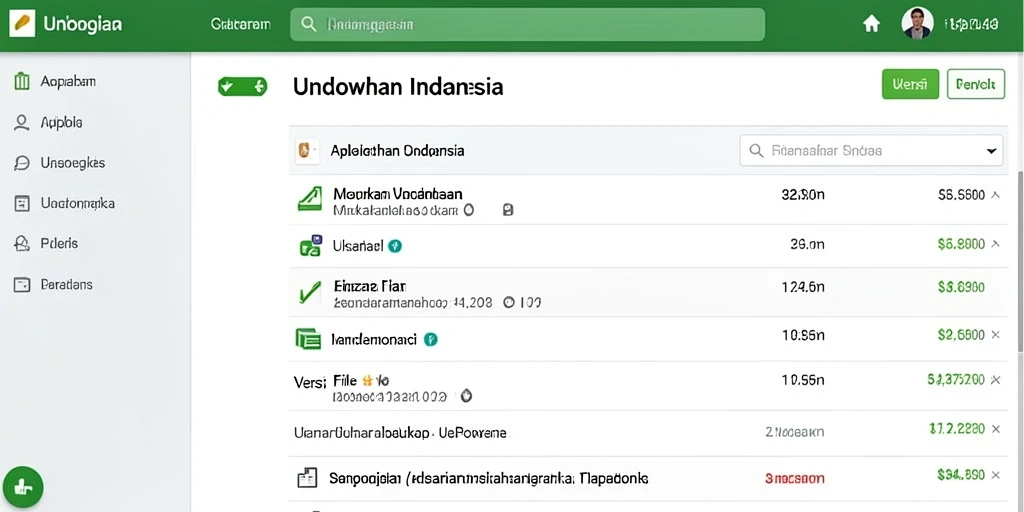Viewport: 1024px width, 512px height.
Task: Click the circle icon under Moorkan Vocanbaan
Action: coord(468,210)
